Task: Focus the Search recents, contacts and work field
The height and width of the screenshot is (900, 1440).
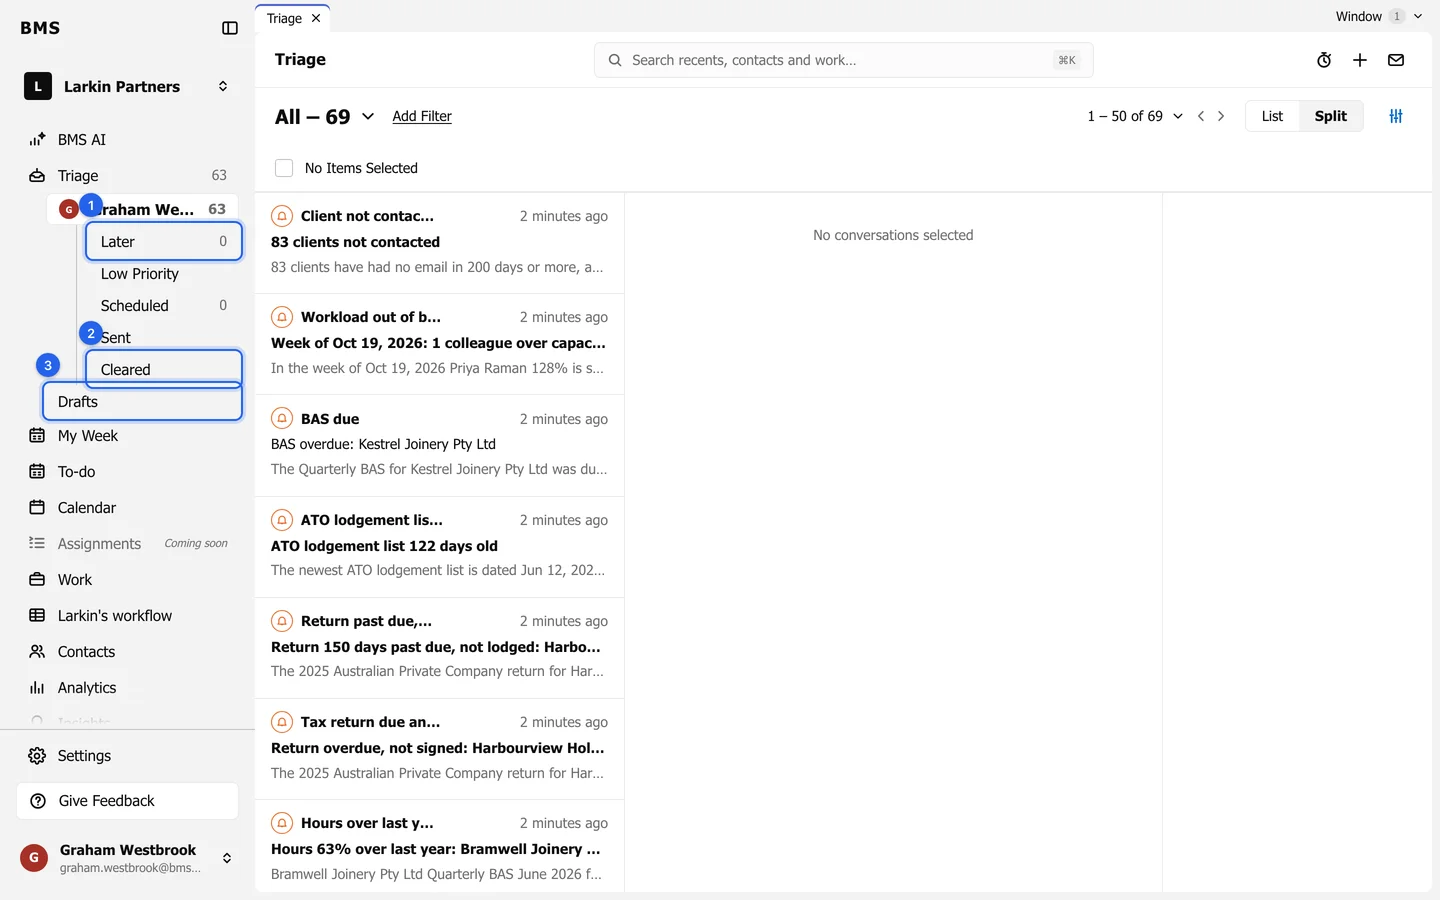Action: pyautogui.click(x=843, y=60)
